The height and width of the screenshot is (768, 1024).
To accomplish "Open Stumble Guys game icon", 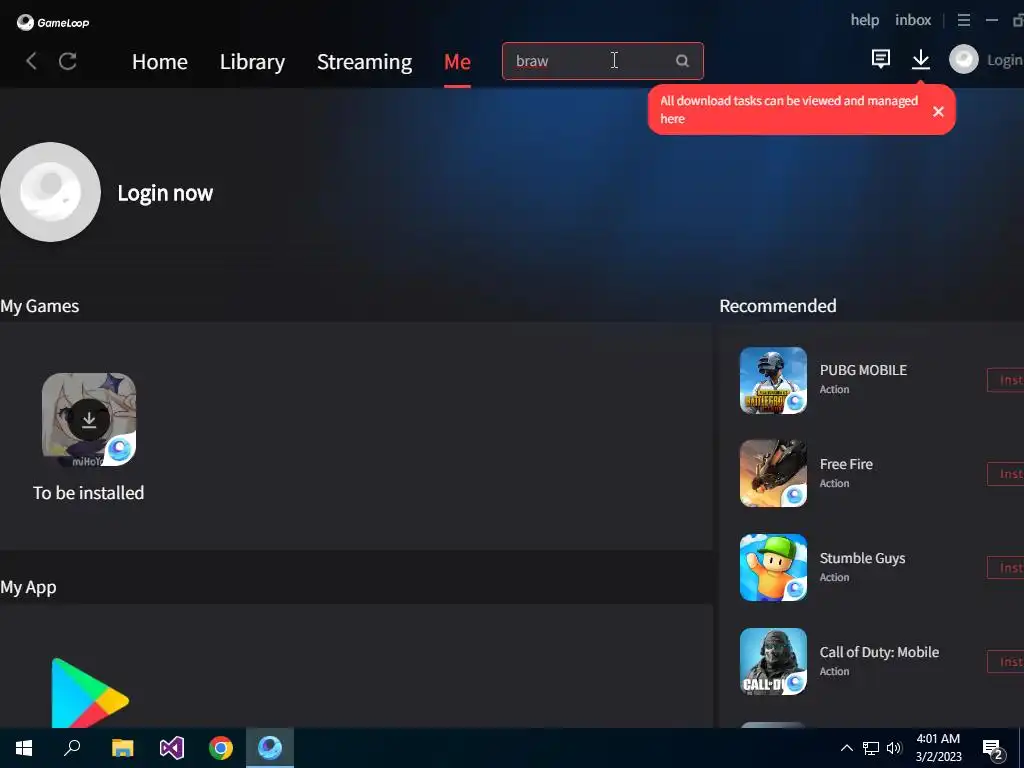I will tap(773, 568).
